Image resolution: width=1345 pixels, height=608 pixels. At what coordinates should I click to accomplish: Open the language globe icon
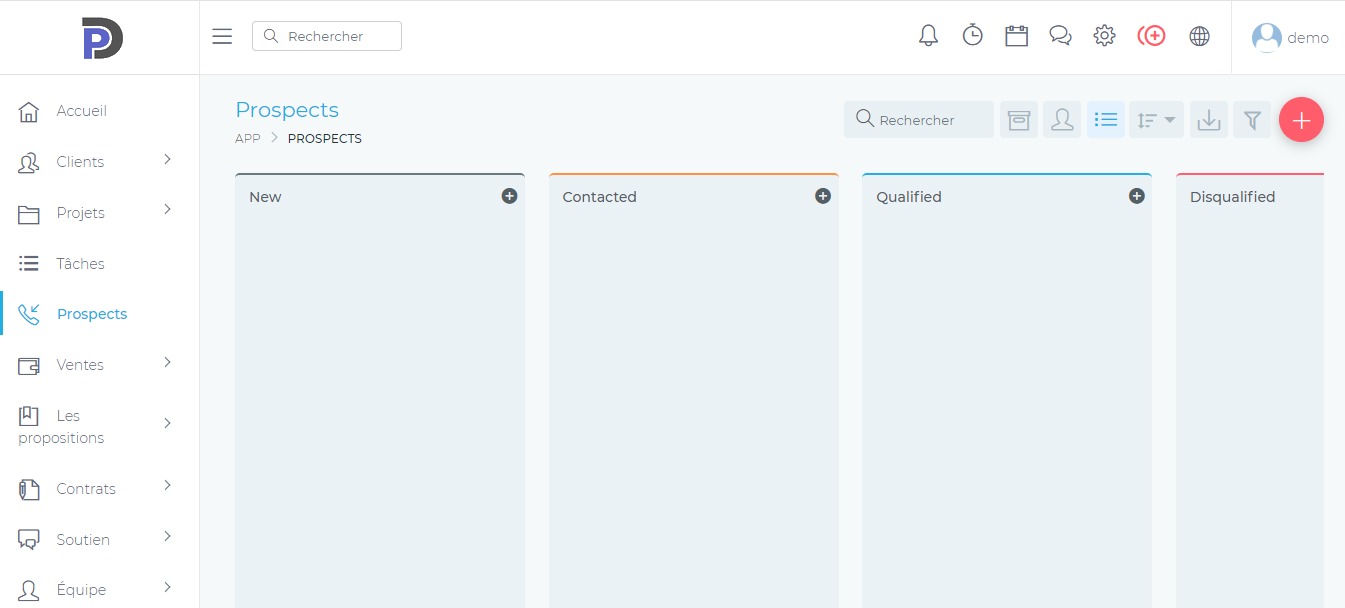(1199, 36)
